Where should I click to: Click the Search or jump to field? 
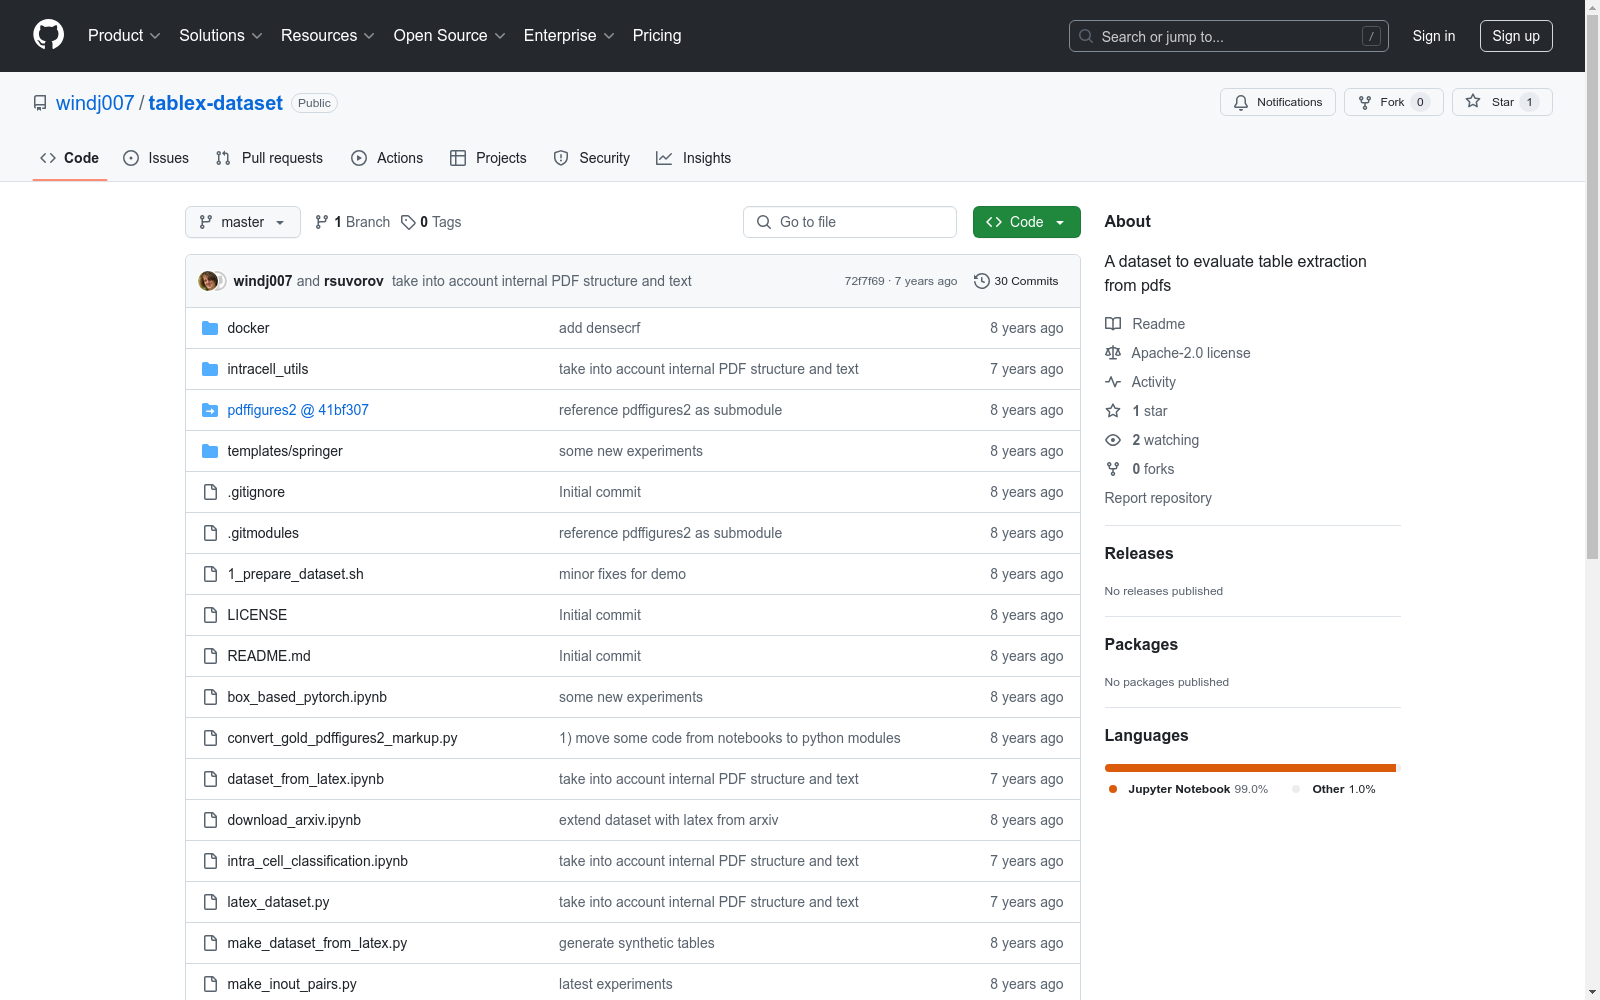pyautogui.click(x=1229, y=36)
